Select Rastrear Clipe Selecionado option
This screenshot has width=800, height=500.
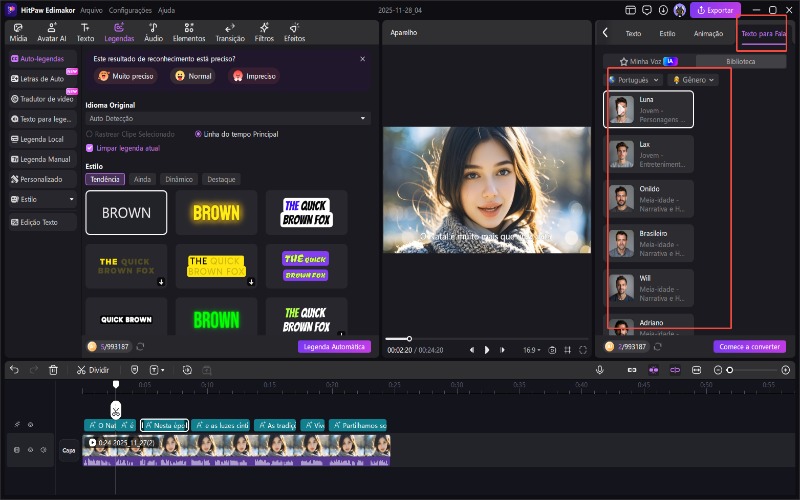click(90, 133)
